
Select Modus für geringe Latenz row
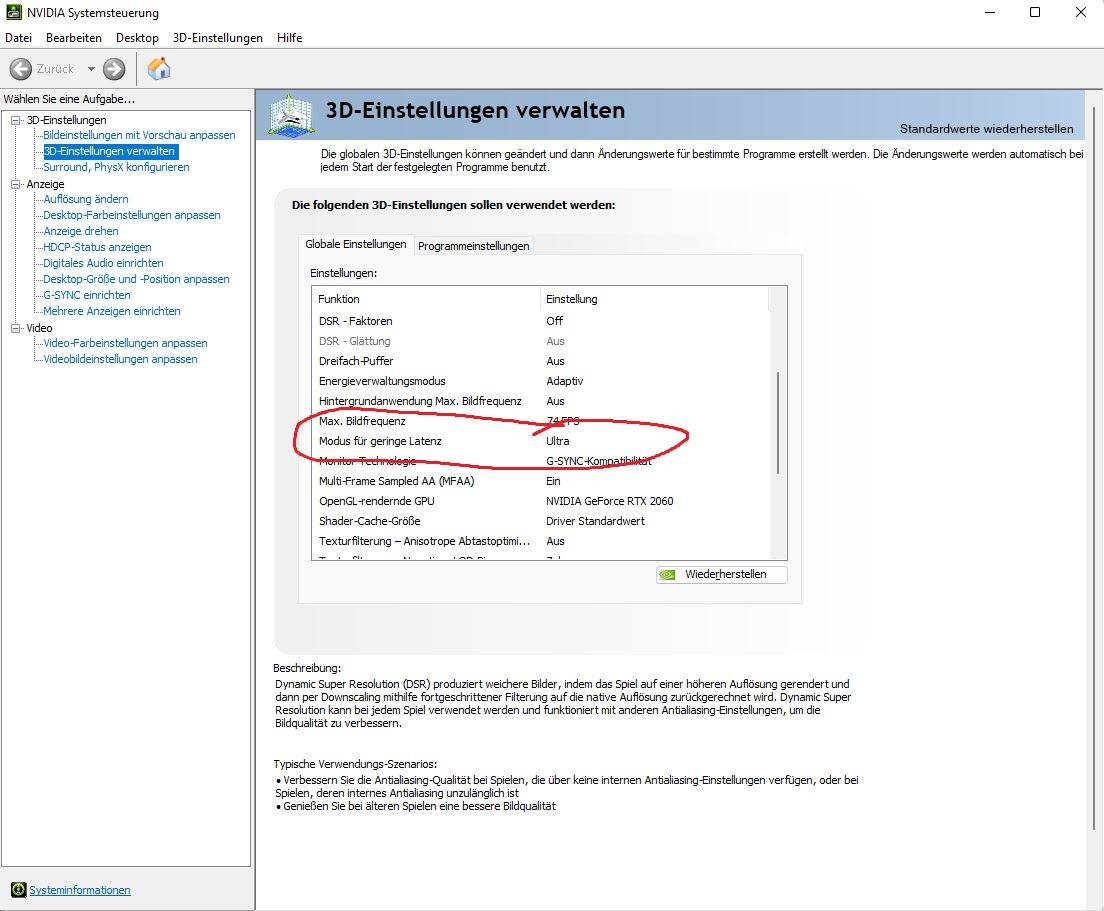pyautogui.click(x=540, y=441)
